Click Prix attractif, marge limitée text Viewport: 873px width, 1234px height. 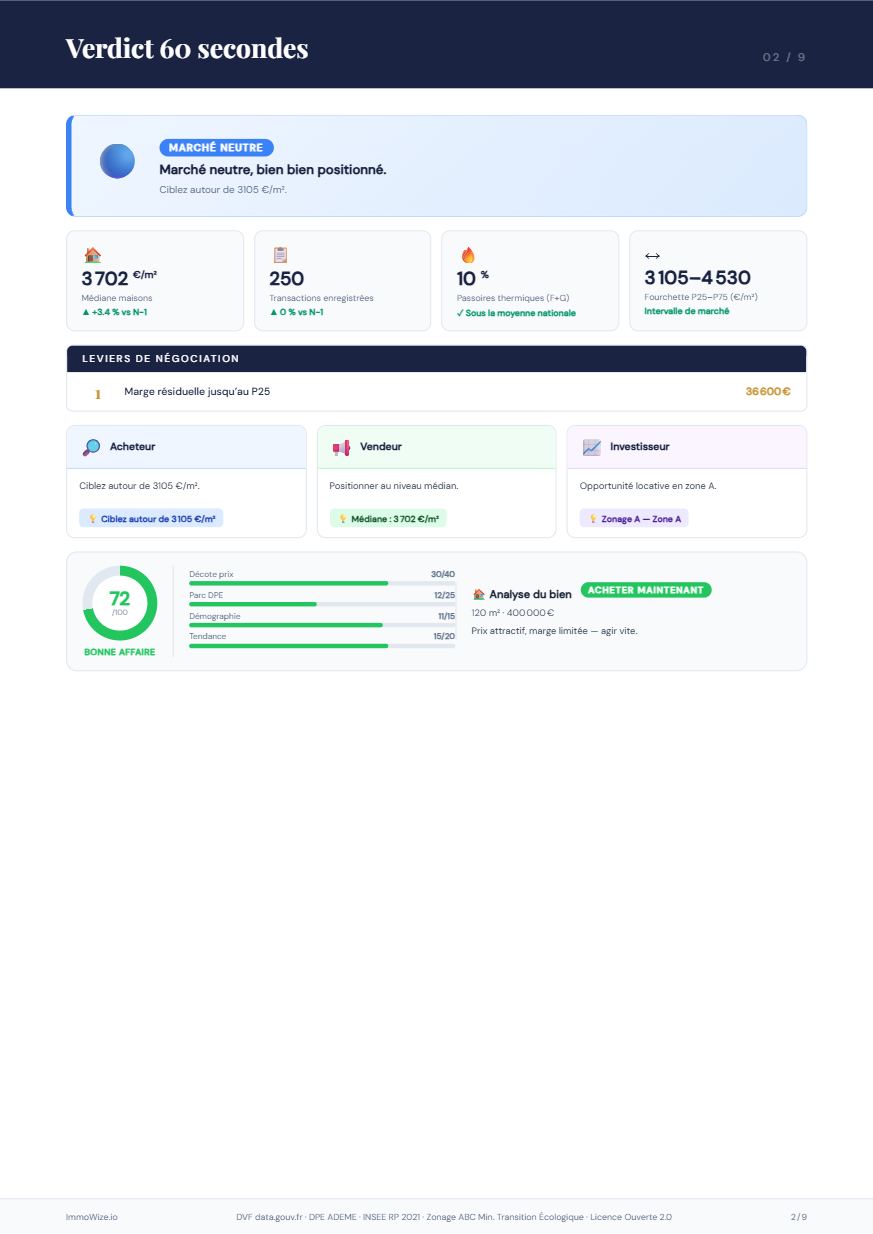coord(554,631)
